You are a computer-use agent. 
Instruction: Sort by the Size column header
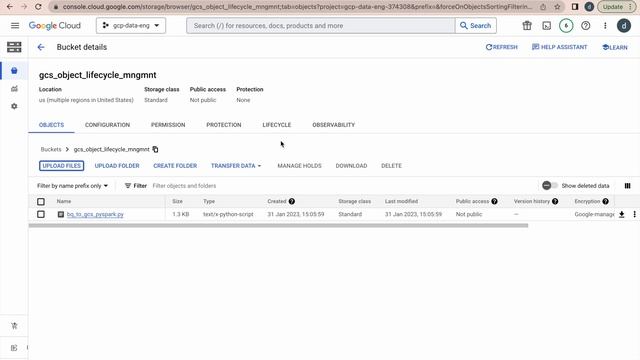[178, 201]
